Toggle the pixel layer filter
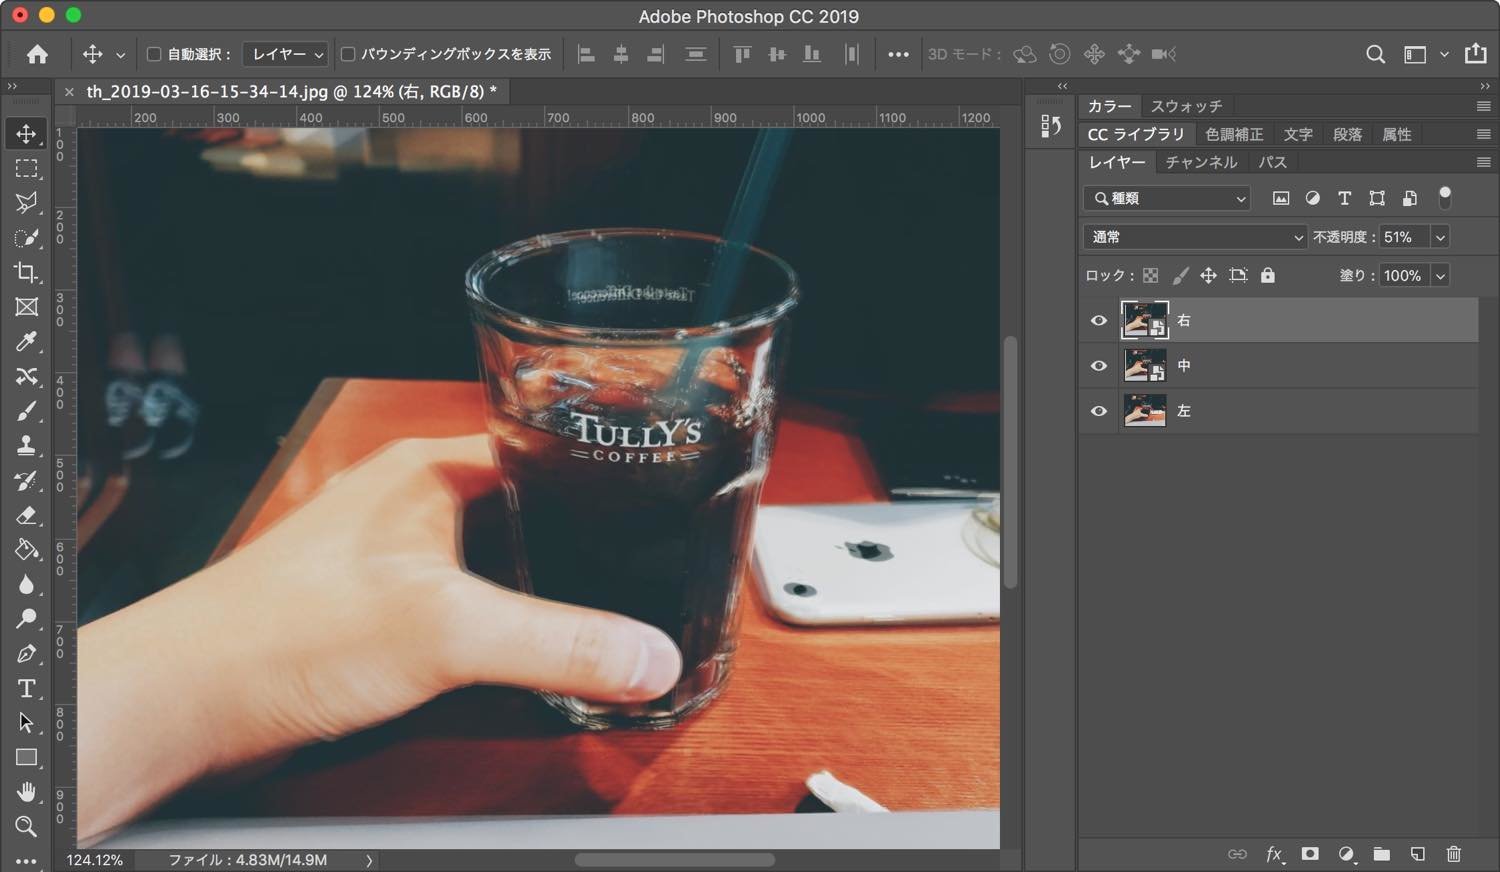Screen dimensions: 1500x872 click(x=1281, y=198)
